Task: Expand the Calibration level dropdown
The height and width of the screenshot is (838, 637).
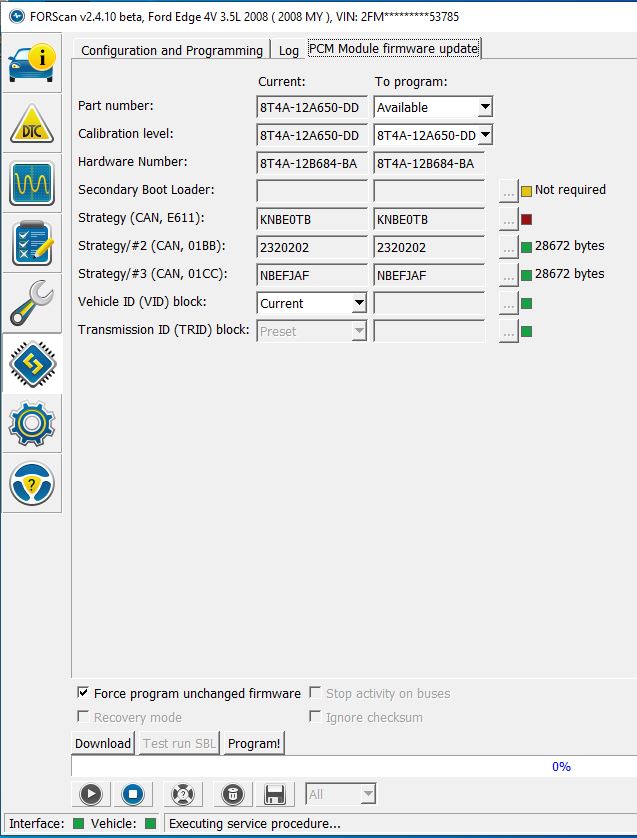Action: (x=484, y=135)
